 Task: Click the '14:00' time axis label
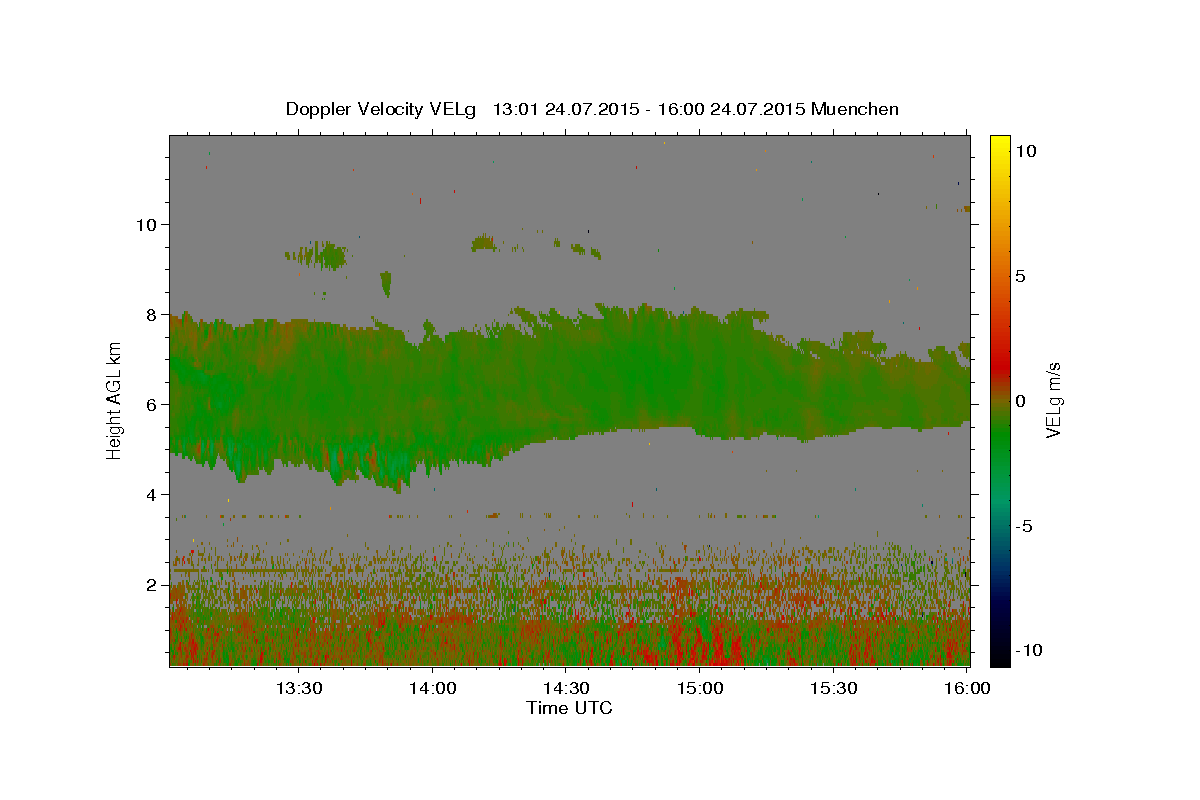pos(432,688)
